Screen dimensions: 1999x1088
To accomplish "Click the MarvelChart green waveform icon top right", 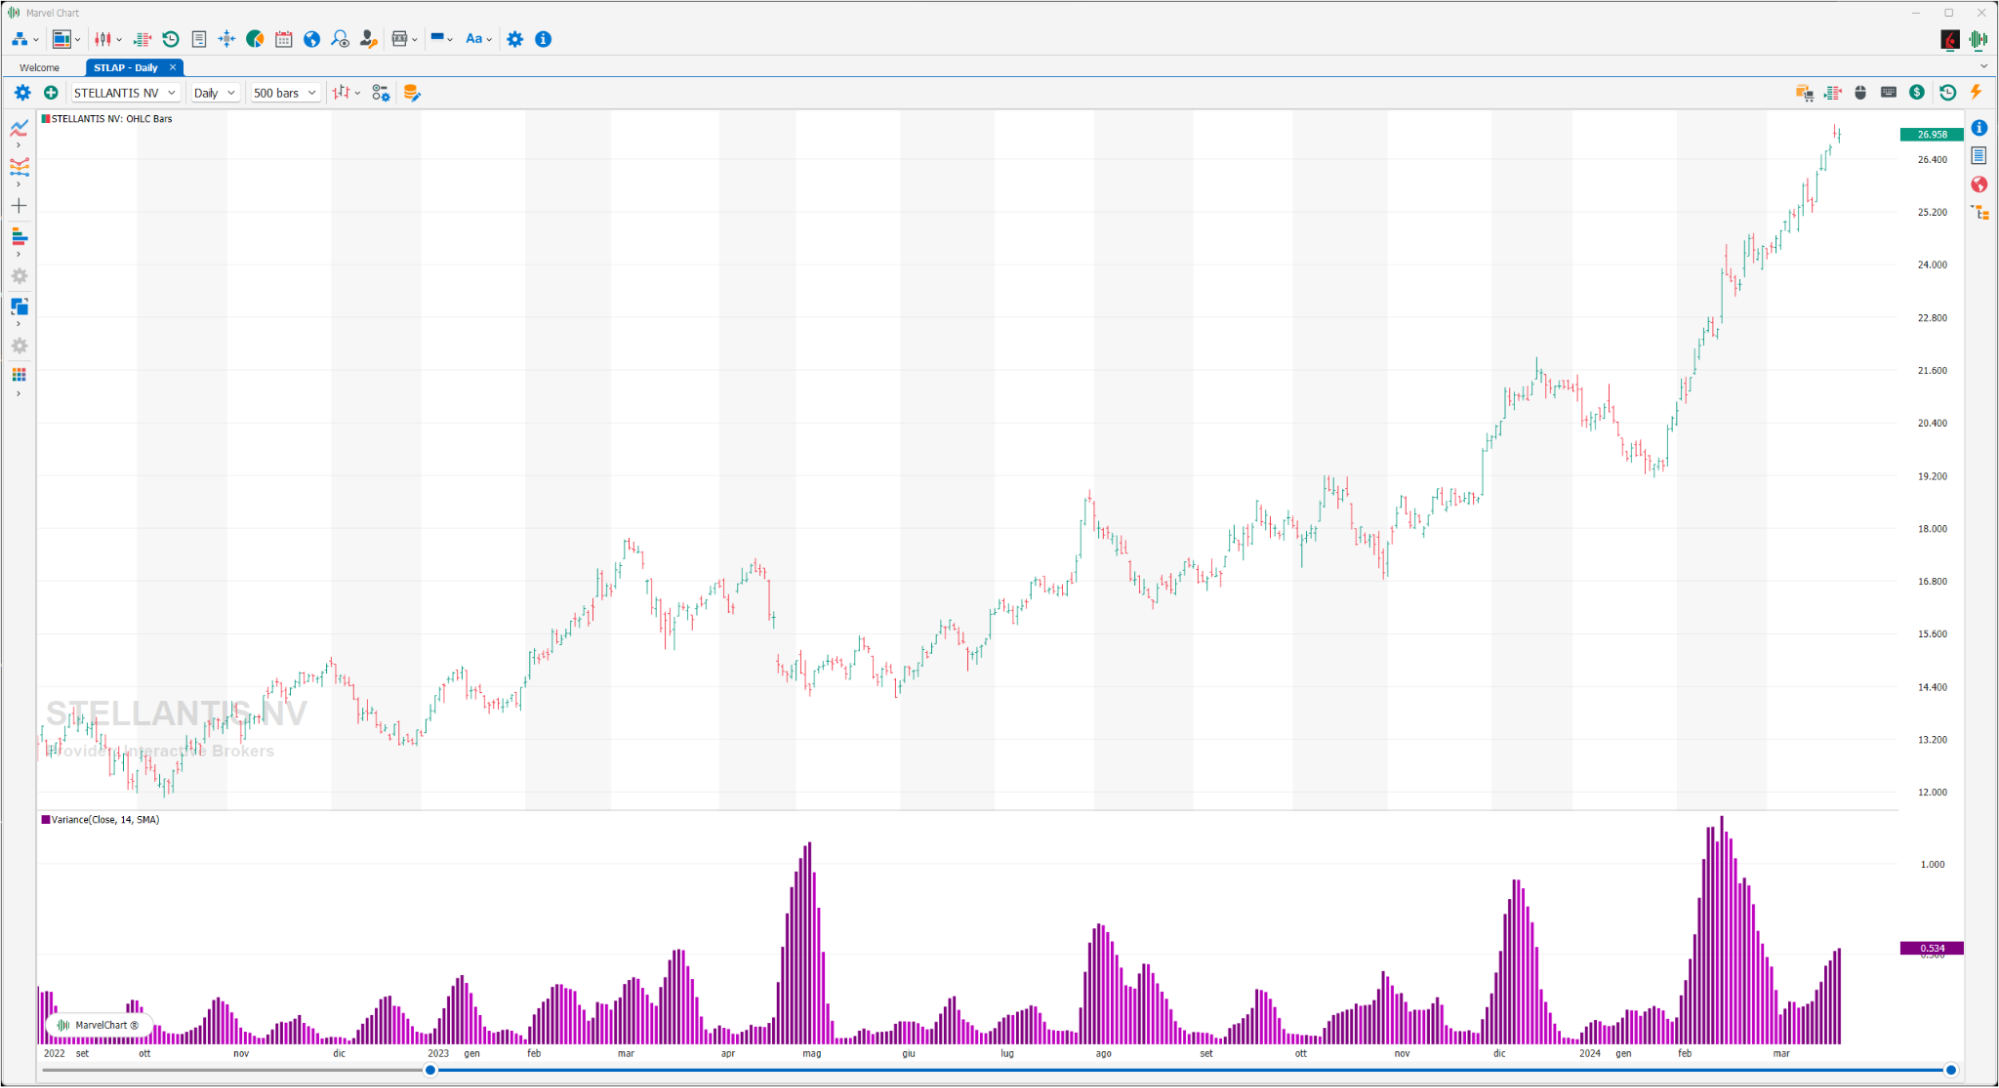I will pyautogui.click(x=1978, y=39).
